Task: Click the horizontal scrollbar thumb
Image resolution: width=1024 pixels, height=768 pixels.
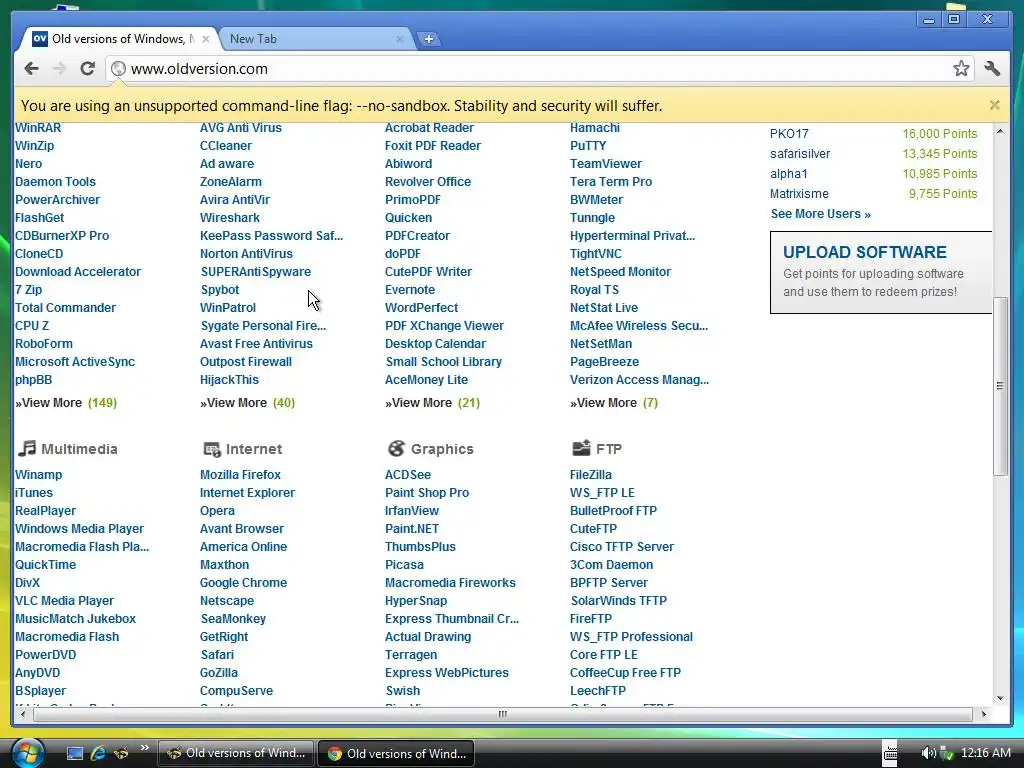Action: pos(502,714)
